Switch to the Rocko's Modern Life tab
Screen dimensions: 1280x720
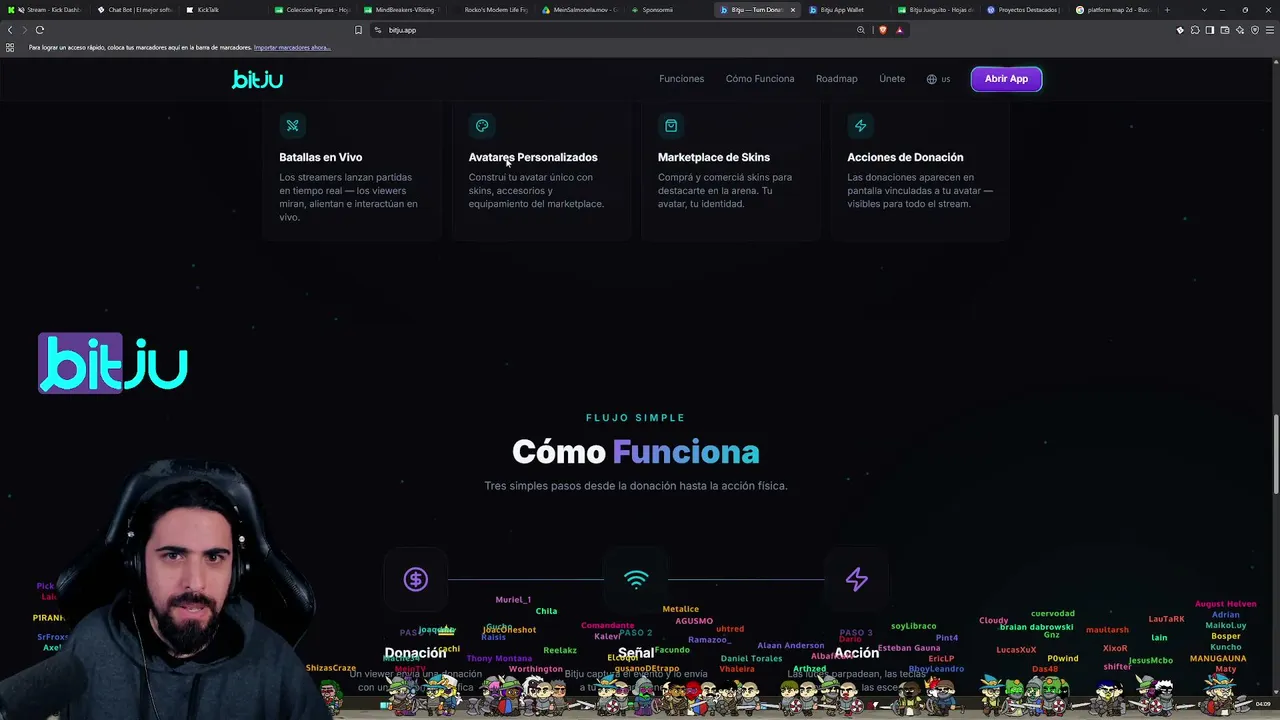click(490, 10)
